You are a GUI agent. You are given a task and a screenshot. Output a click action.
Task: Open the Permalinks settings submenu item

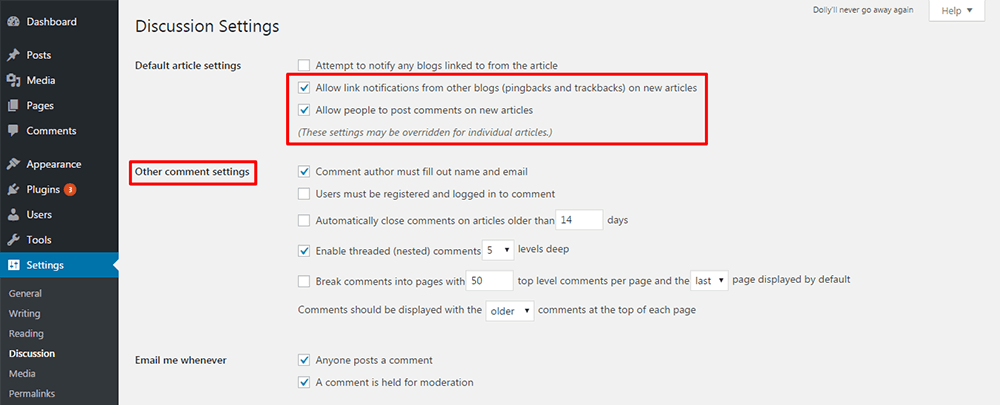click(30, 393)
